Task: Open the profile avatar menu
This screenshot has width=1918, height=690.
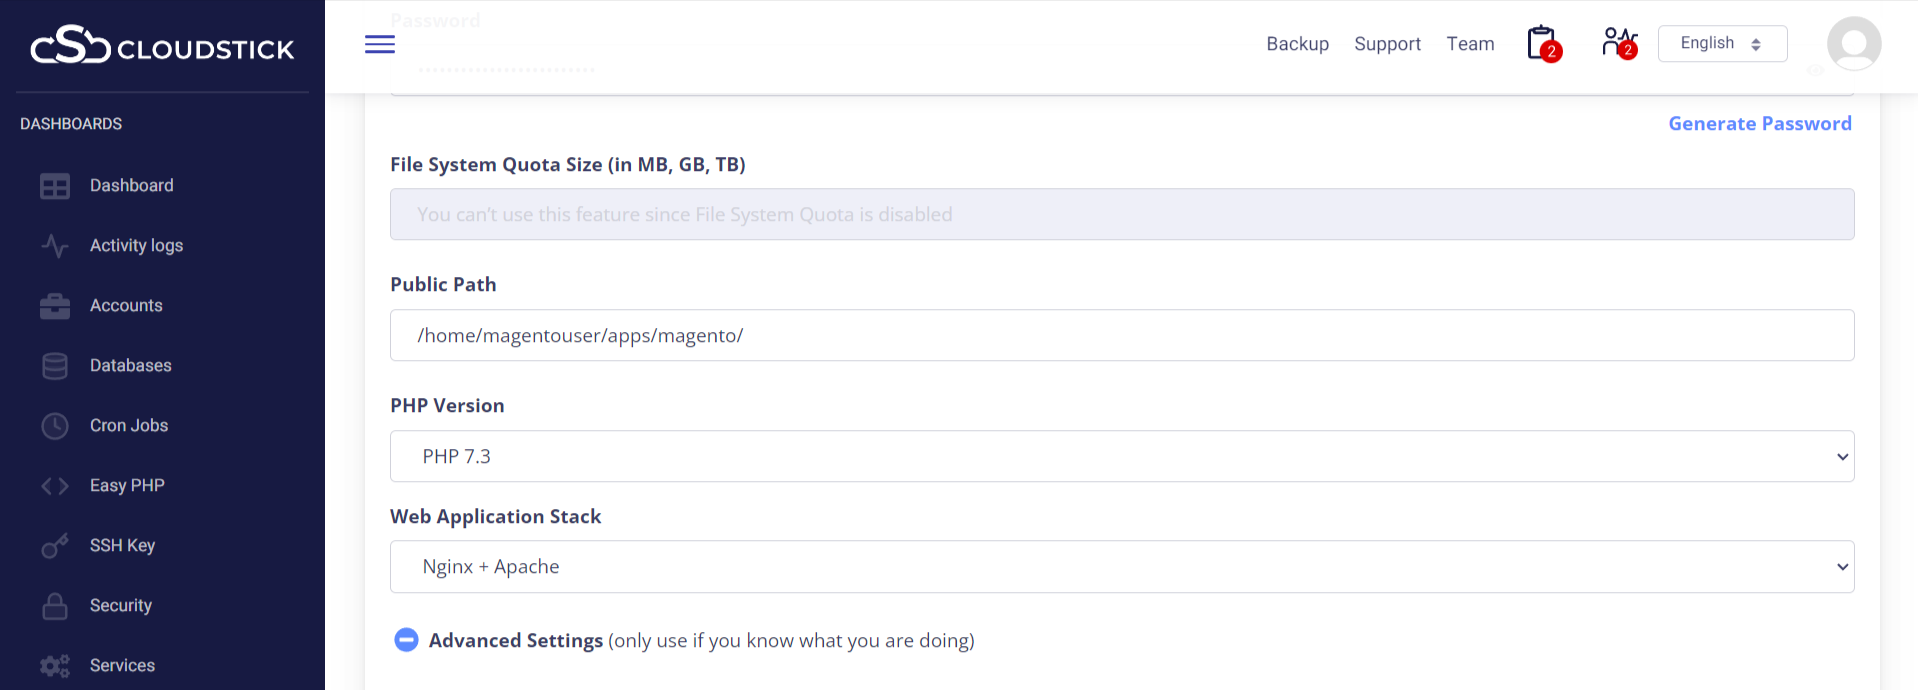Action: pyautogui.click(x=1853, y=44)
